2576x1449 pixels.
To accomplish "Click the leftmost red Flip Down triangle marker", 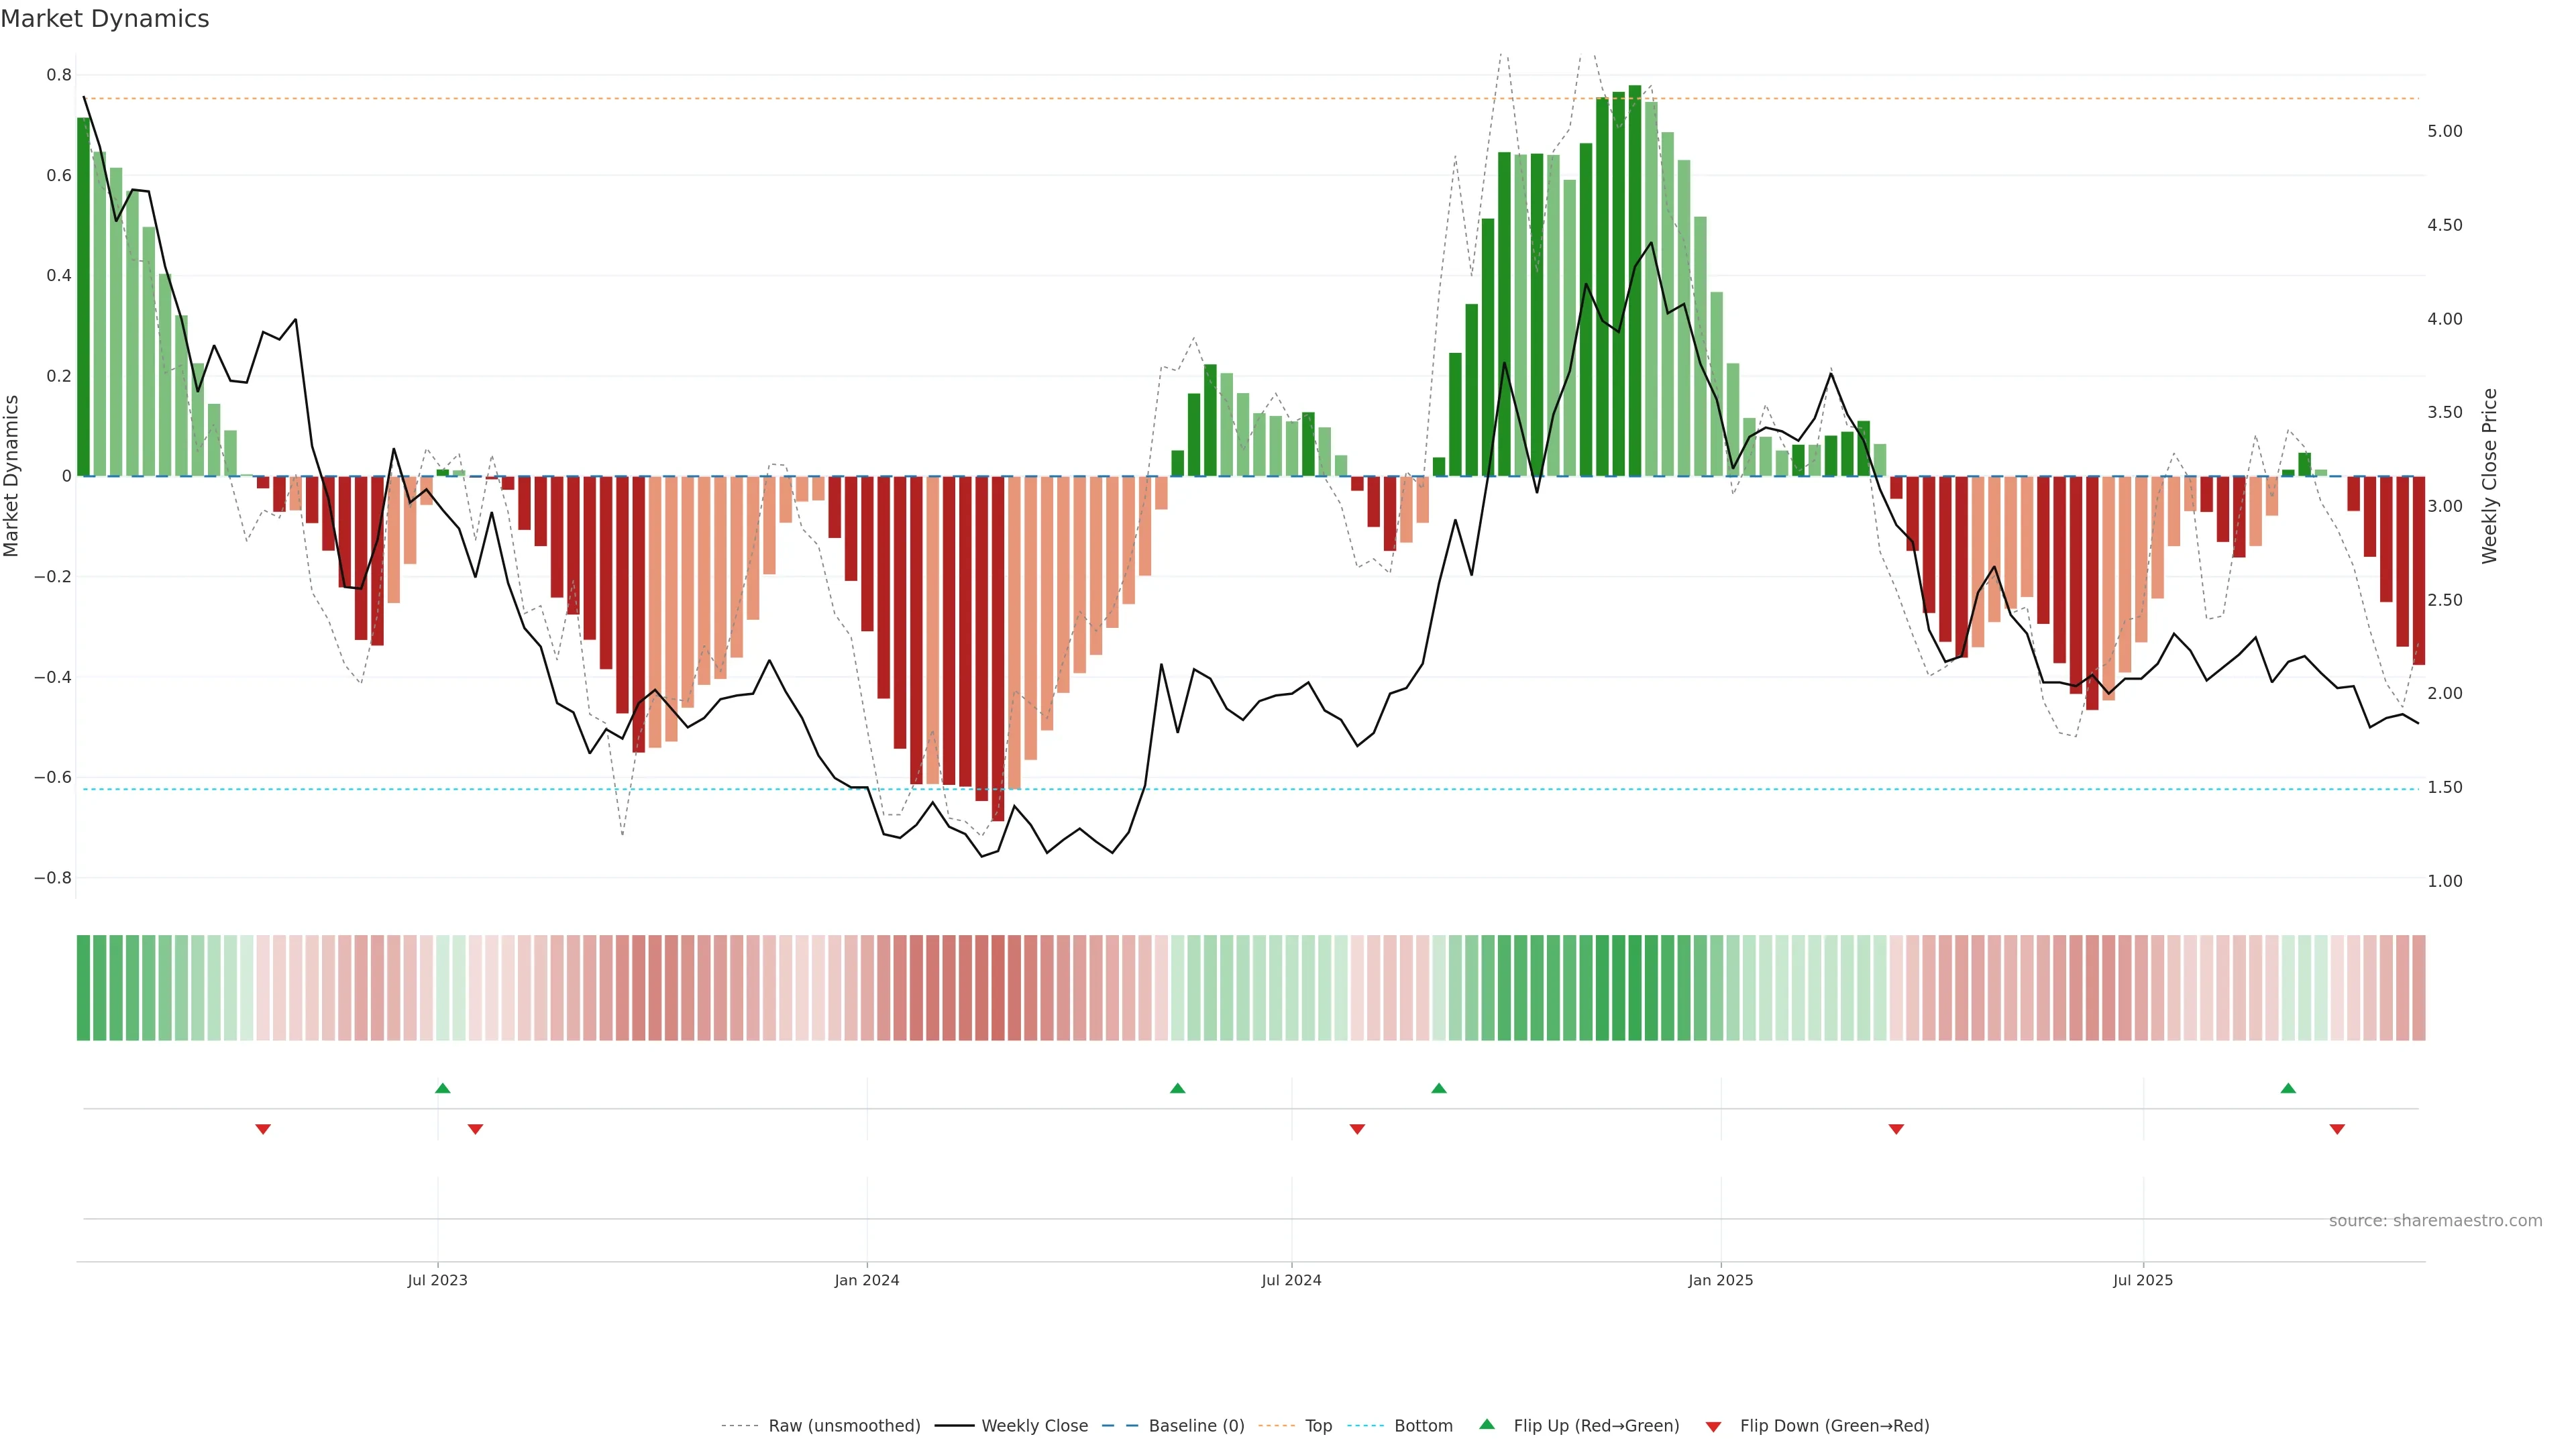I will [x=263, y=1129].
